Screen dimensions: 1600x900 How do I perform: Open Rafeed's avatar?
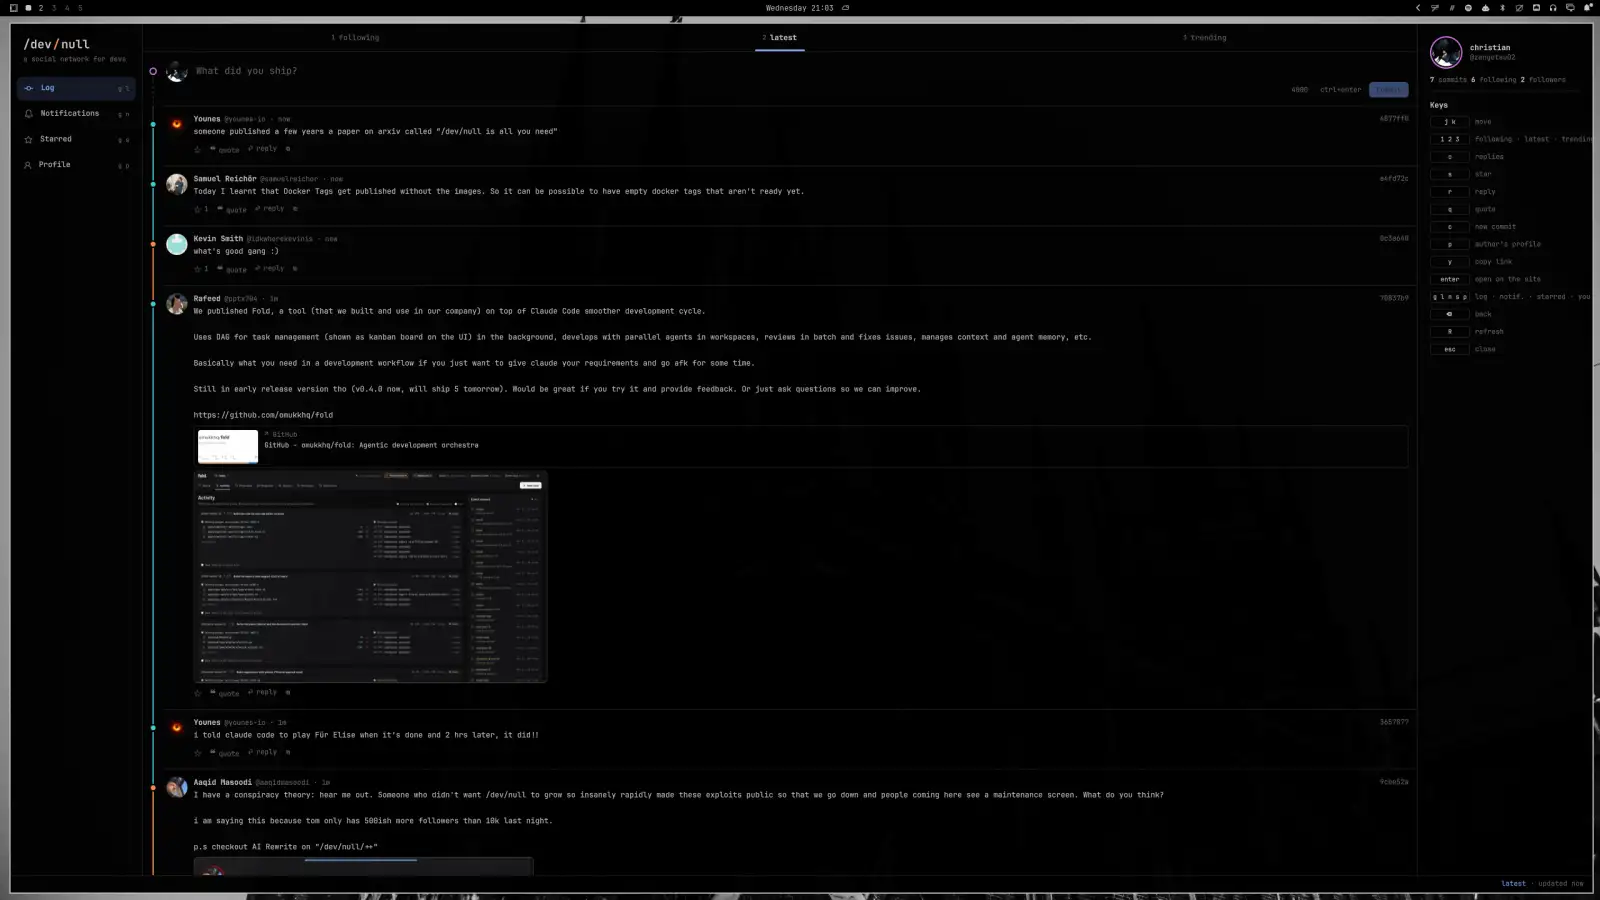click(x=177, y=304)
